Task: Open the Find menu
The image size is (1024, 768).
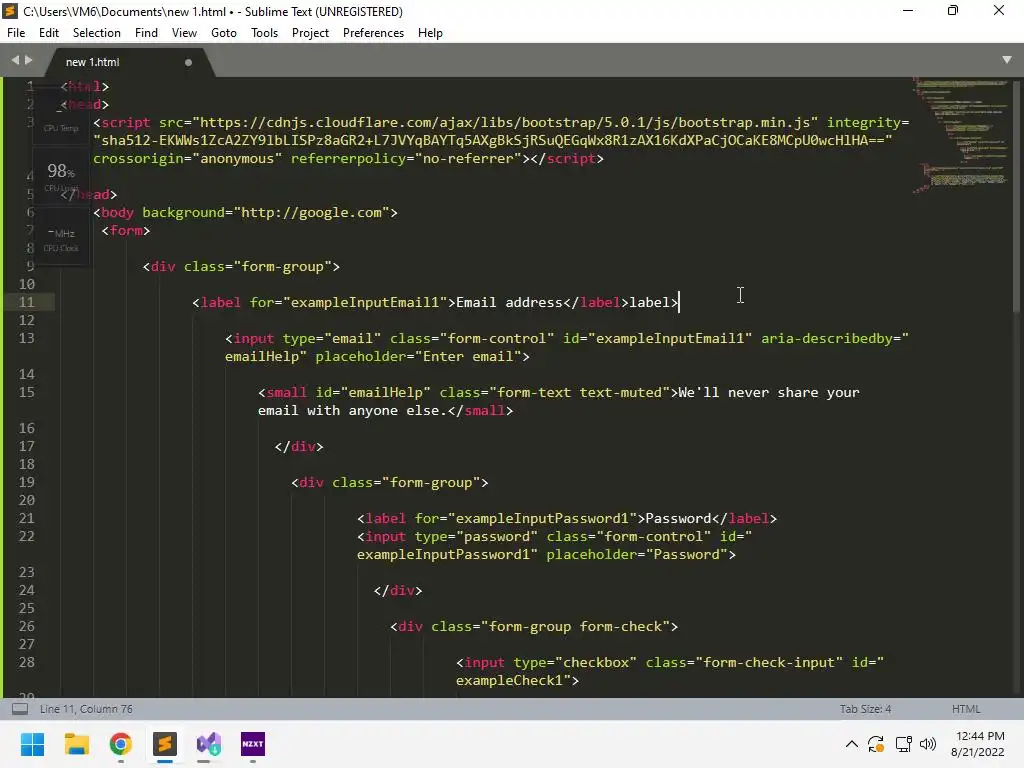Action: [x=146, y=33]
